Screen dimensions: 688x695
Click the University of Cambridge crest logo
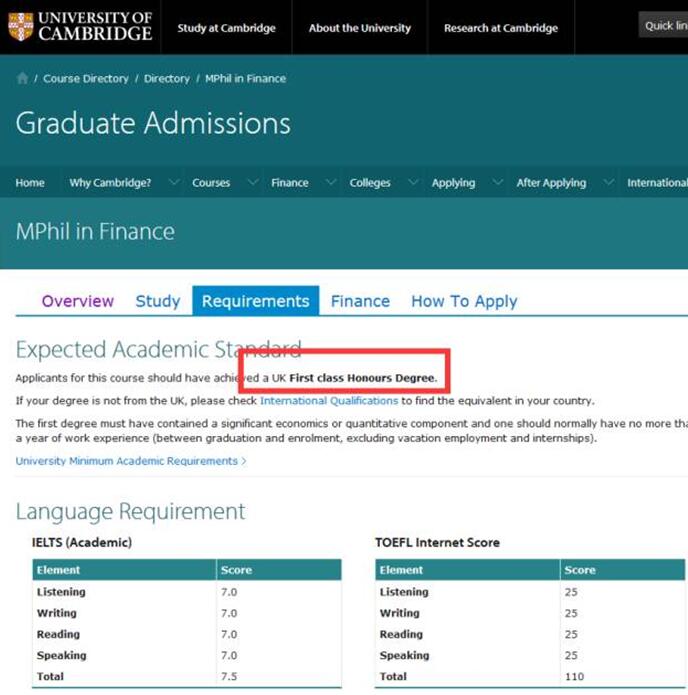[20, 27]
